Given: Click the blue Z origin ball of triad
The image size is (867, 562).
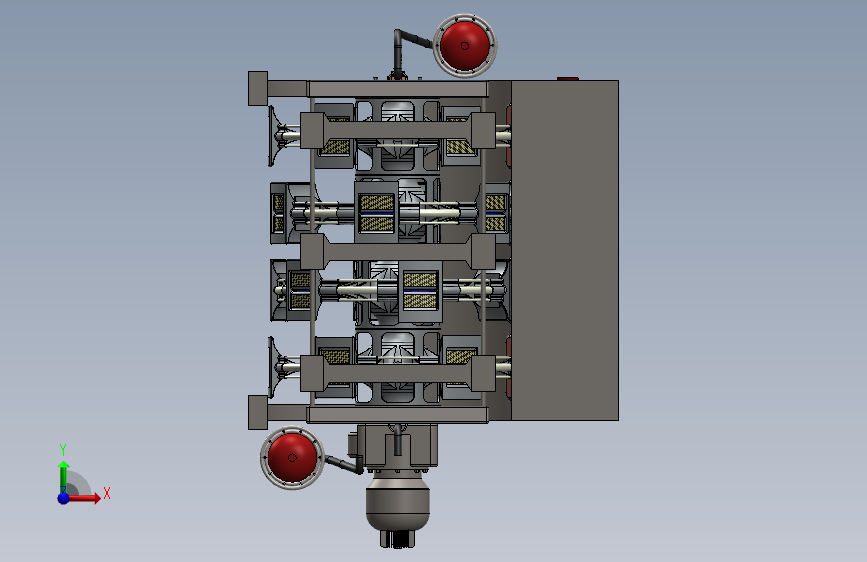Looking at the screenshot, I should point(64,498).
